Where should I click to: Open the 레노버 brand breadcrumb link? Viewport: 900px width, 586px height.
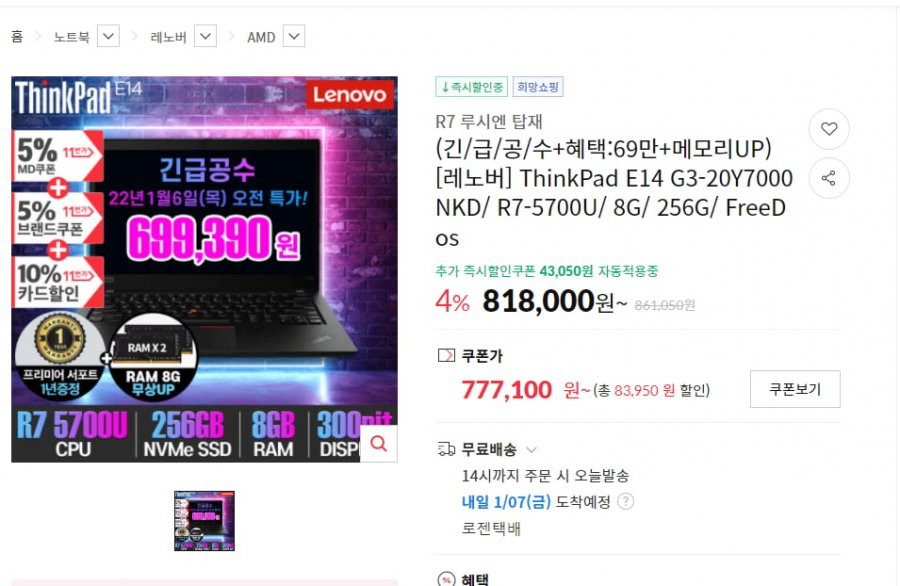click(168, 37)
